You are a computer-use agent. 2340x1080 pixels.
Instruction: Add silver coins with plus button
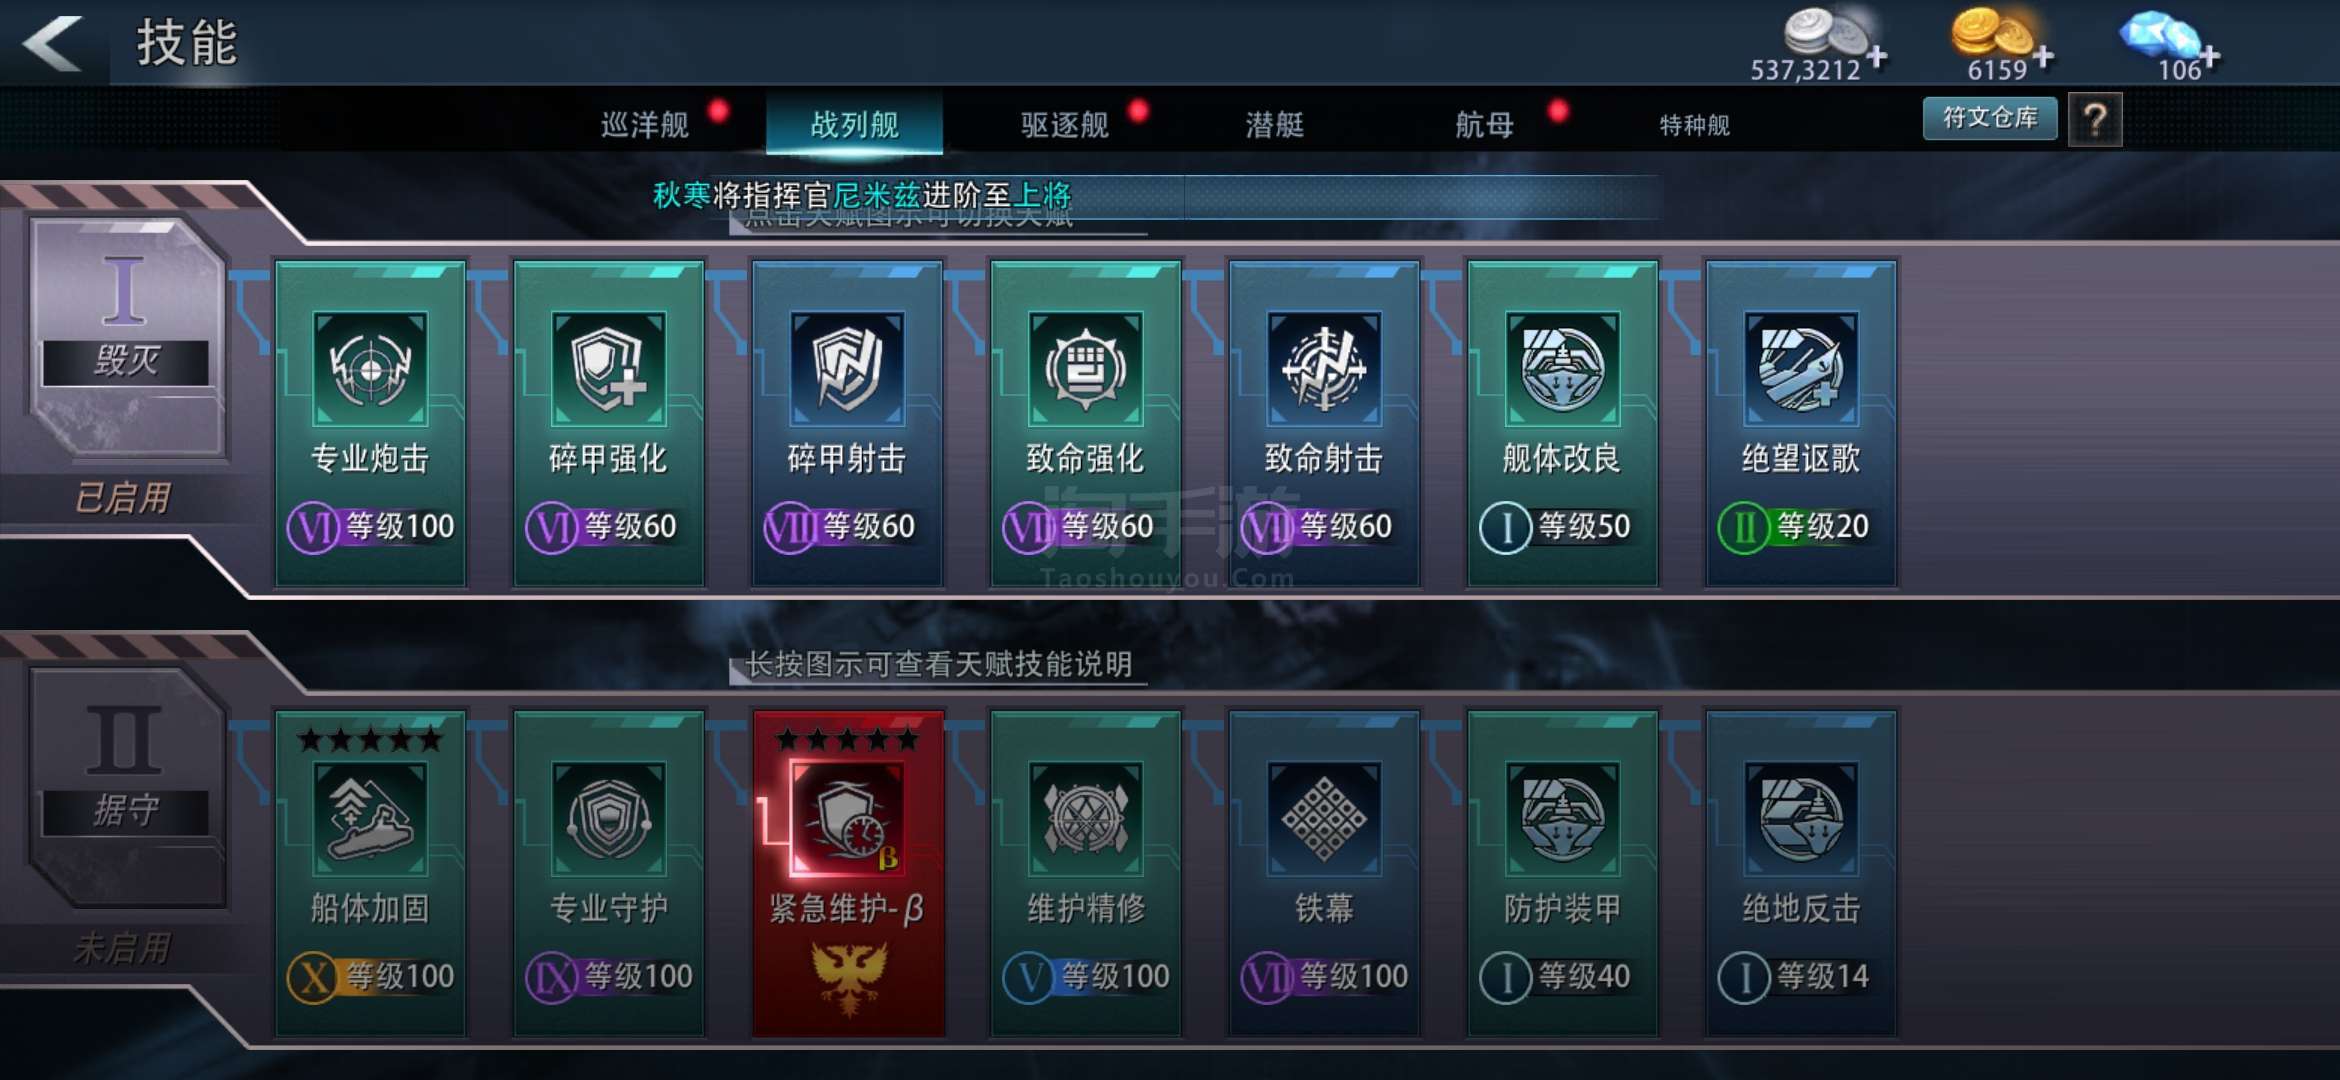click(x=1877, y=57)
